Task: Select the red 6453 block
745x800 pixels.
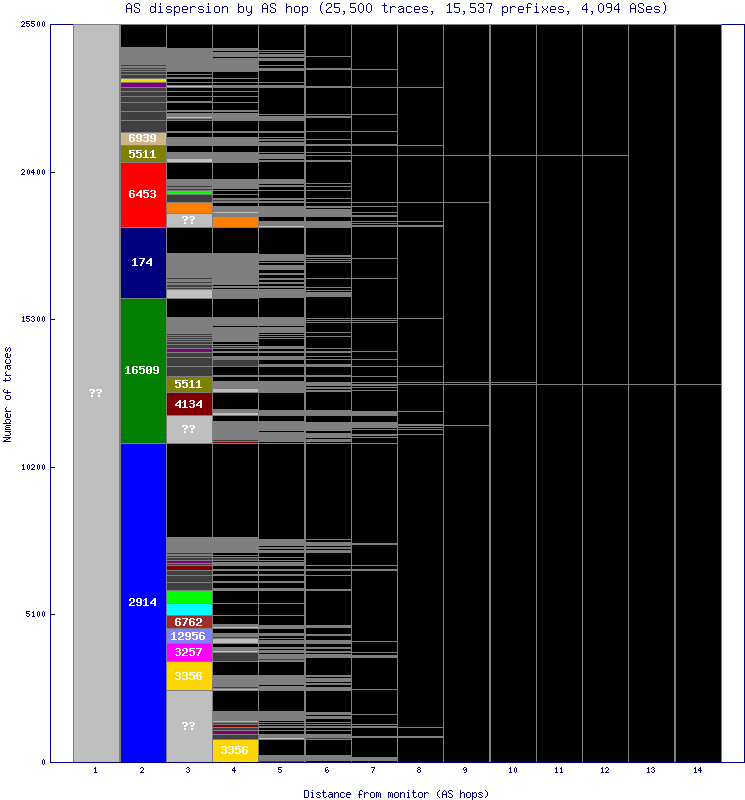Action: (143, 194)
